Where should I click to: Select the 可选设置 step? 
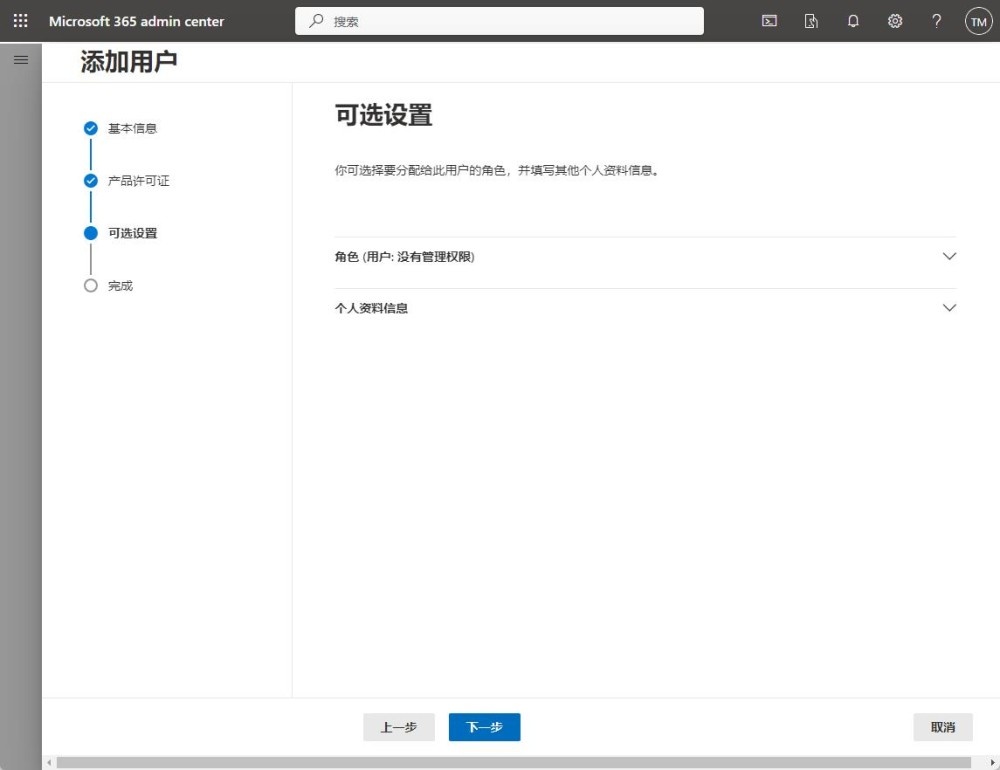tap(132, 233)
